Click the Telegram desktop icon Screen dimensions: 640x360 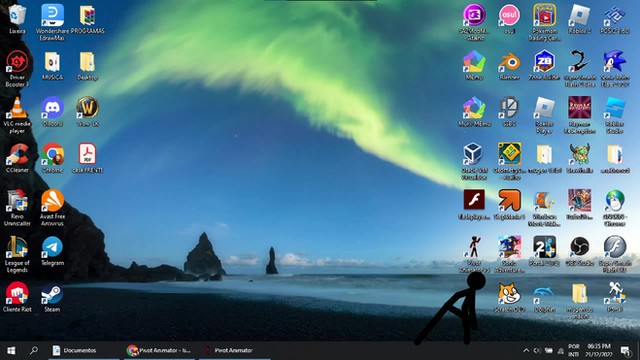tap(52, 251)
